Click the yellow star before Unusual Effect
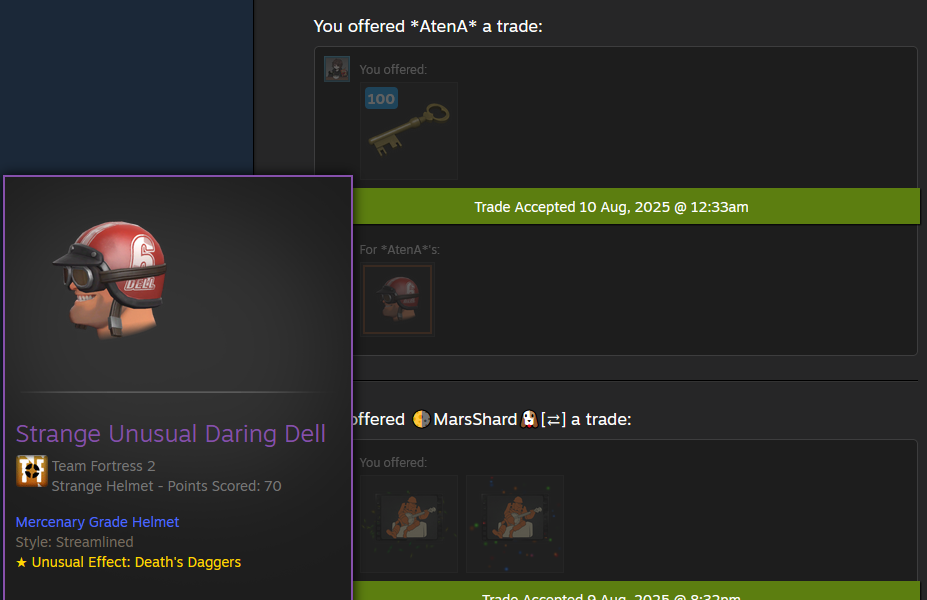This screenshot has width=927, height=600. (x=21, y=562)
